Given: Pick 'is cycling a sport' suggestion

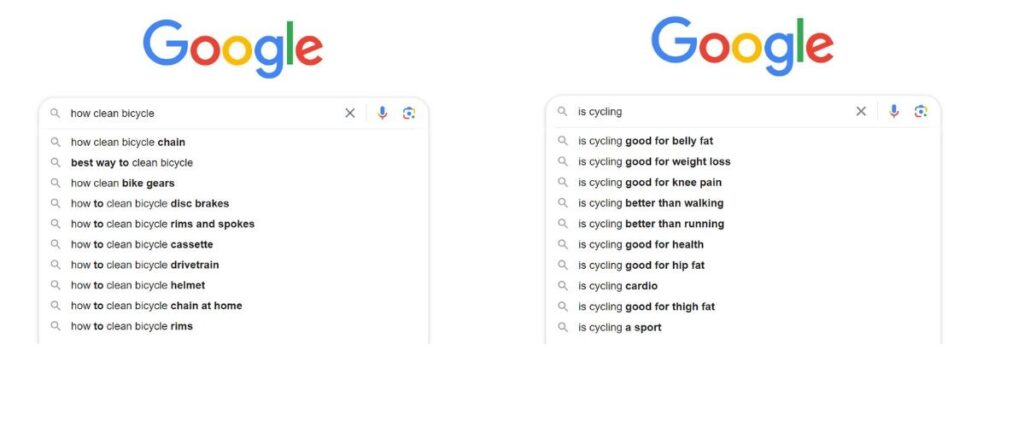Looking at the screenshot, I should click(620, 328).
